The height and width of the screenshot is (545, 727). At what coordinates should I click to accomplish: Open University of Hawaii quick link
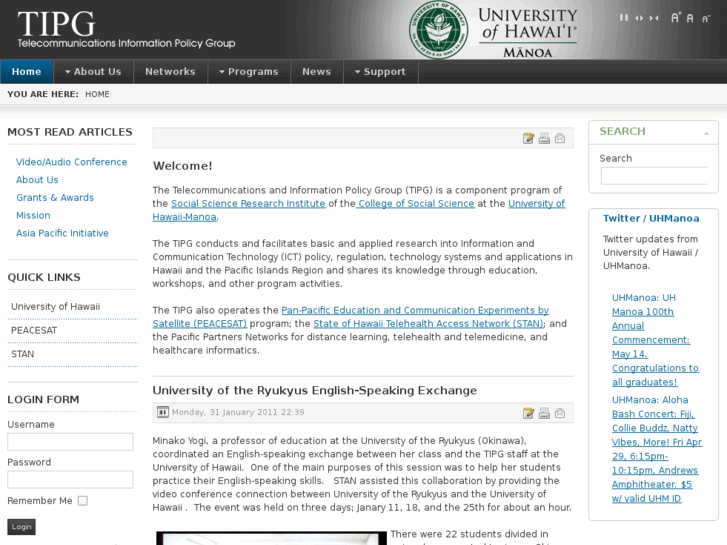tap(55, 307)
